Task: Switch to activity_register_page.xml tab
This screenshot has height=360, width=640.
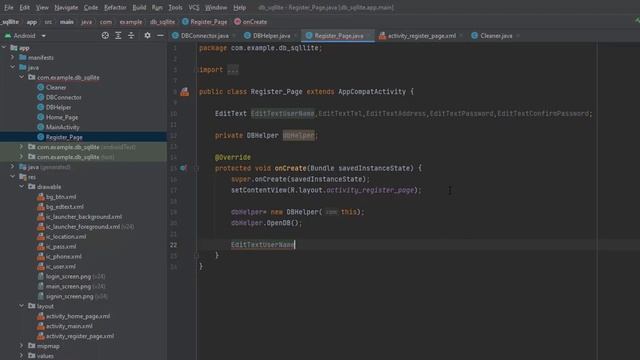Action: 422,36
